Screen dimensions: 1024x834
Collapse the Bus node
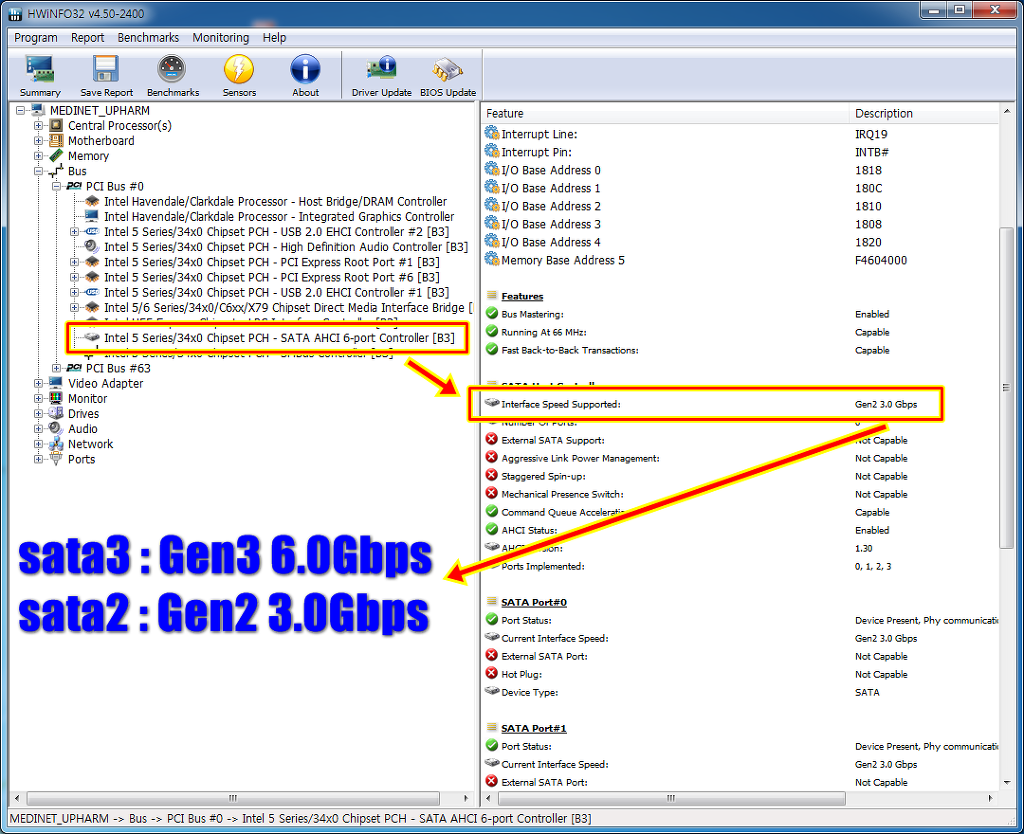click(x=39, y=171)
